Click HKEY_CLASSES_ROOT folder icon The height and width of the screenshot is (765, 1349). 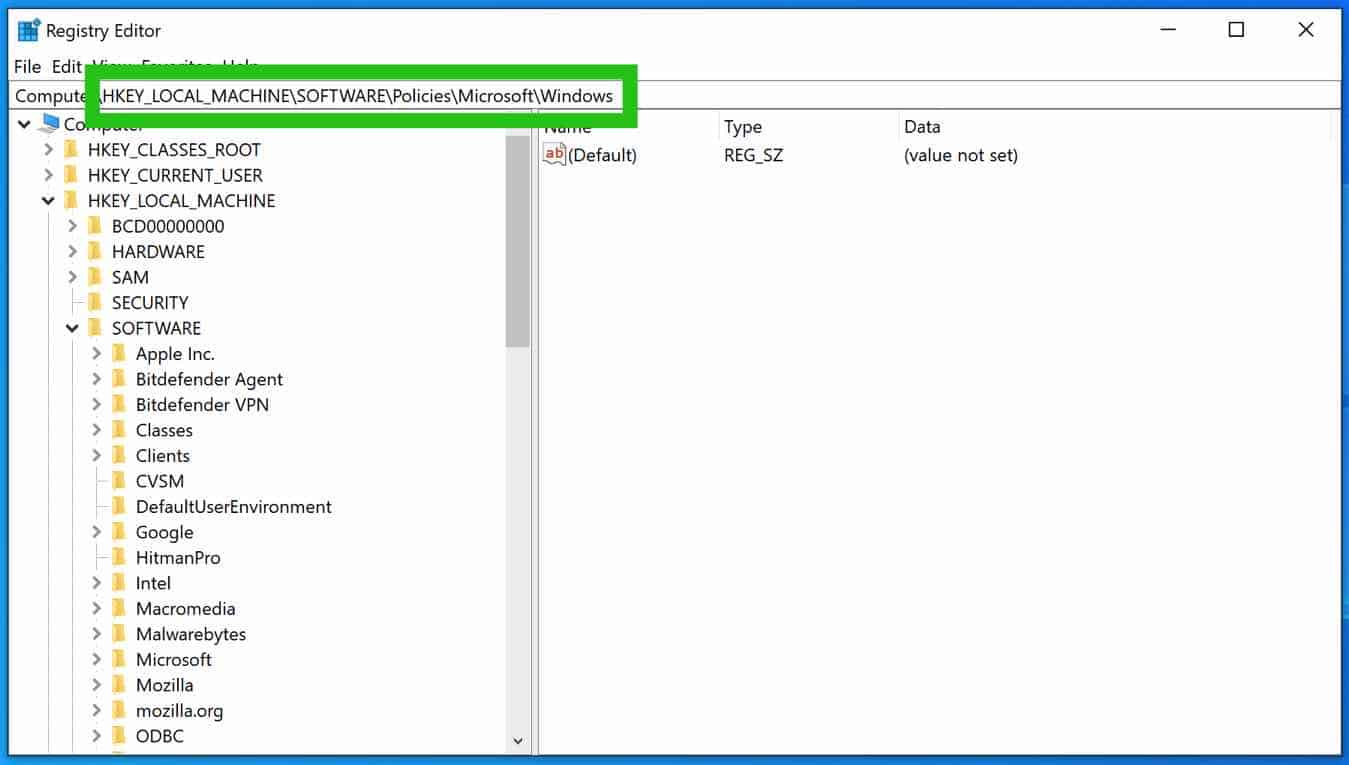(71, 150)
